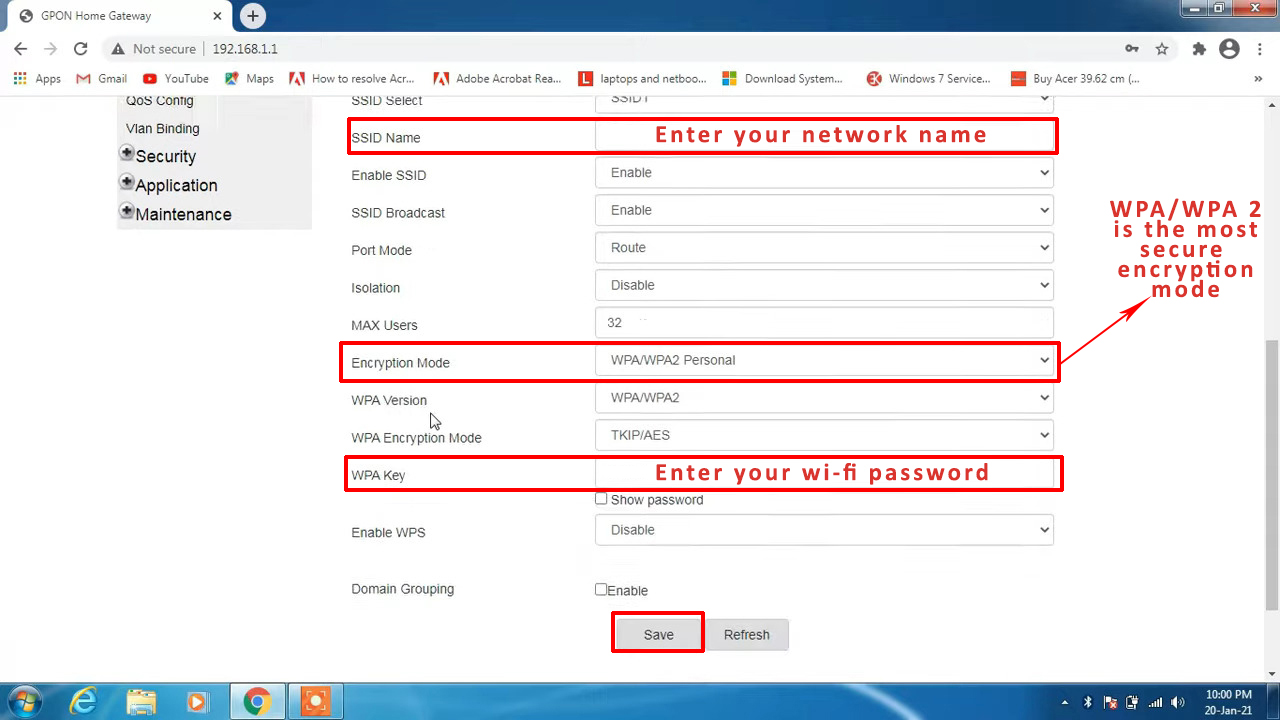The image size is (1280, 720).
Task: Click inside the WPA Key password field
Action: coord(824,473)
